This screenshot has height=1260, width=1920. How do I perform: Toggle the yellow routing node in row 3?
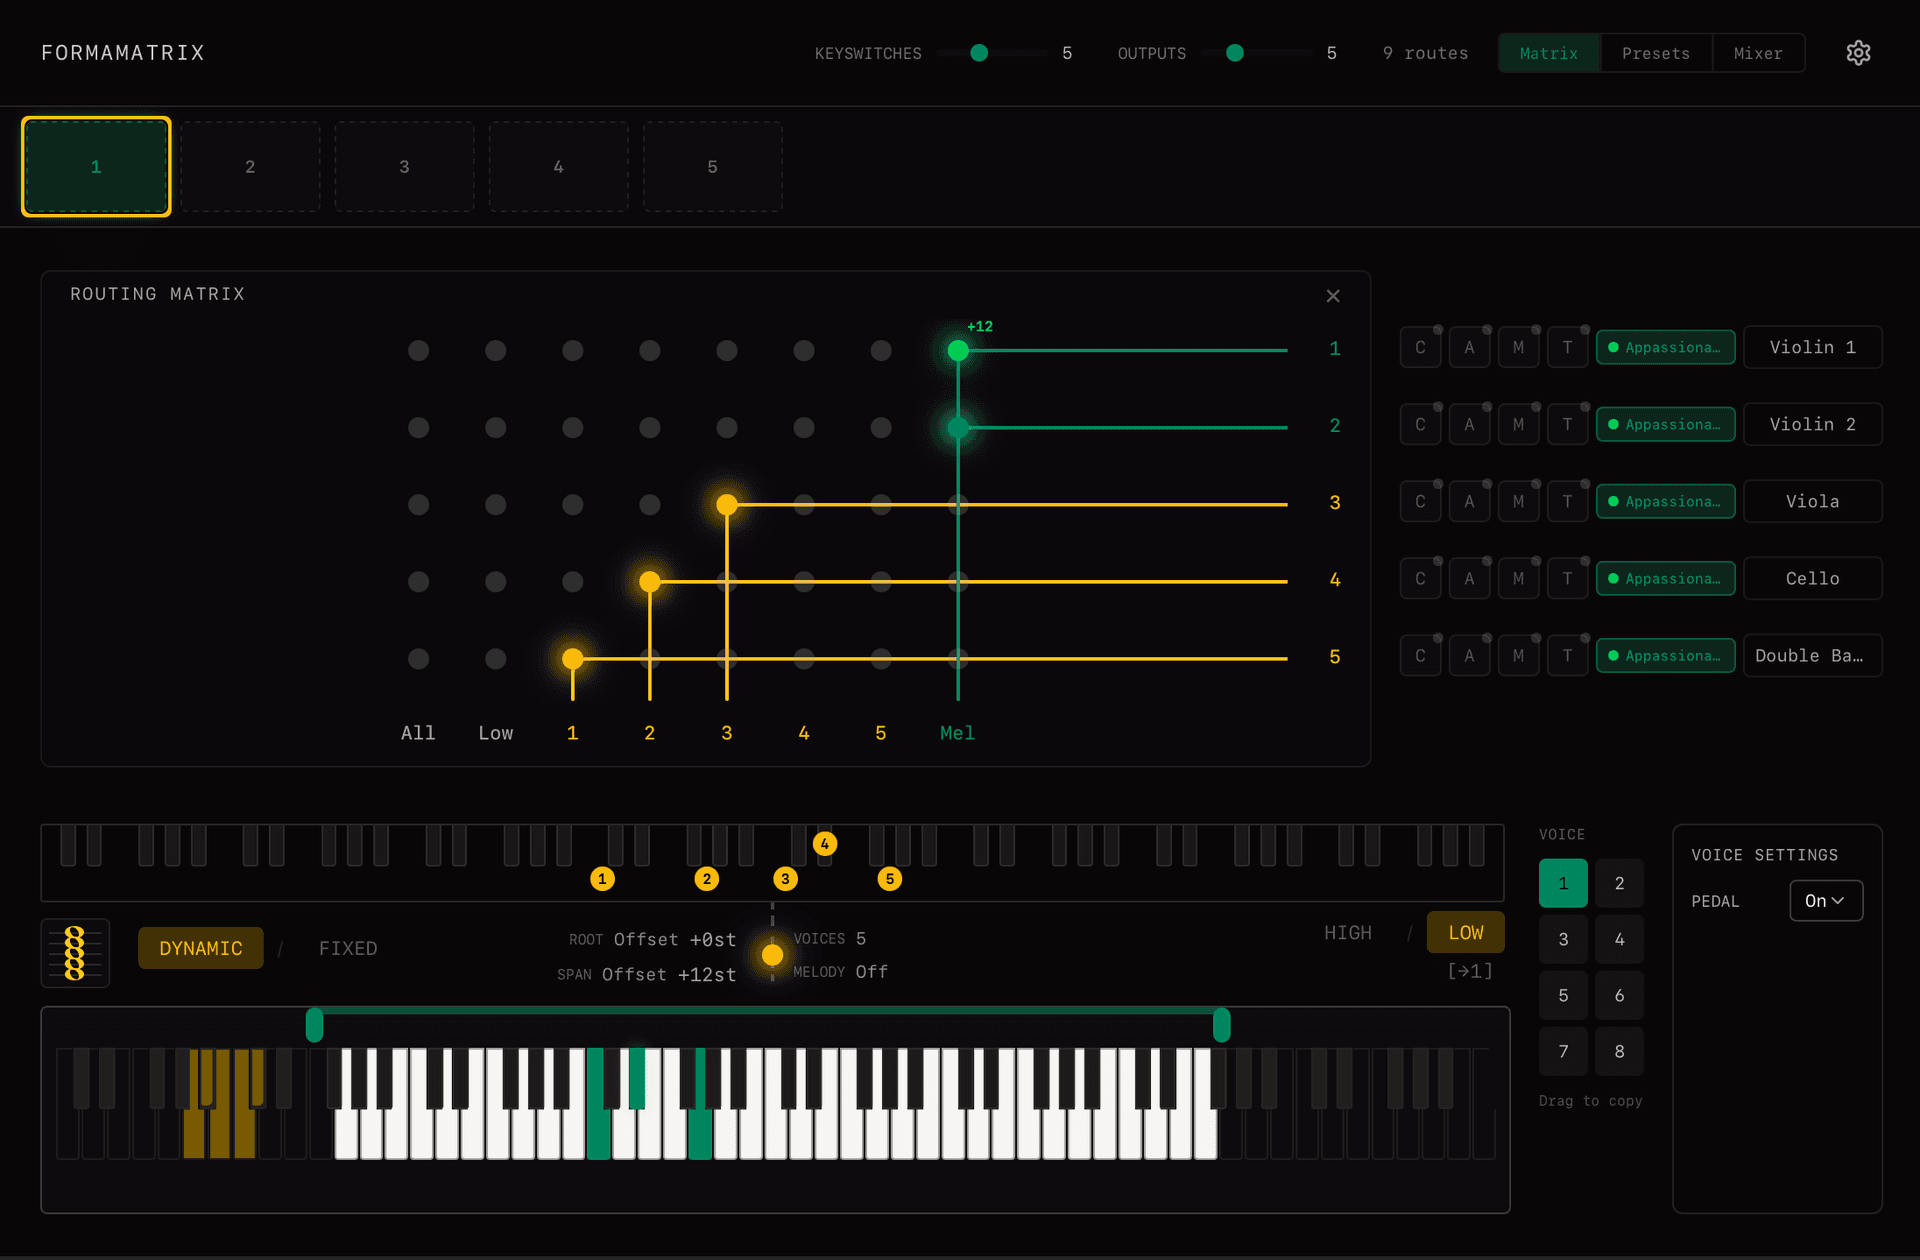pos(727,505)
